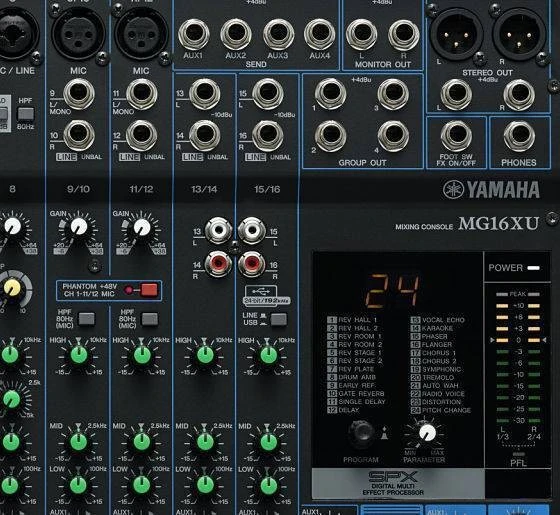Click the POWER indicator light
This screenshot has width=560, height=515.
534,268
